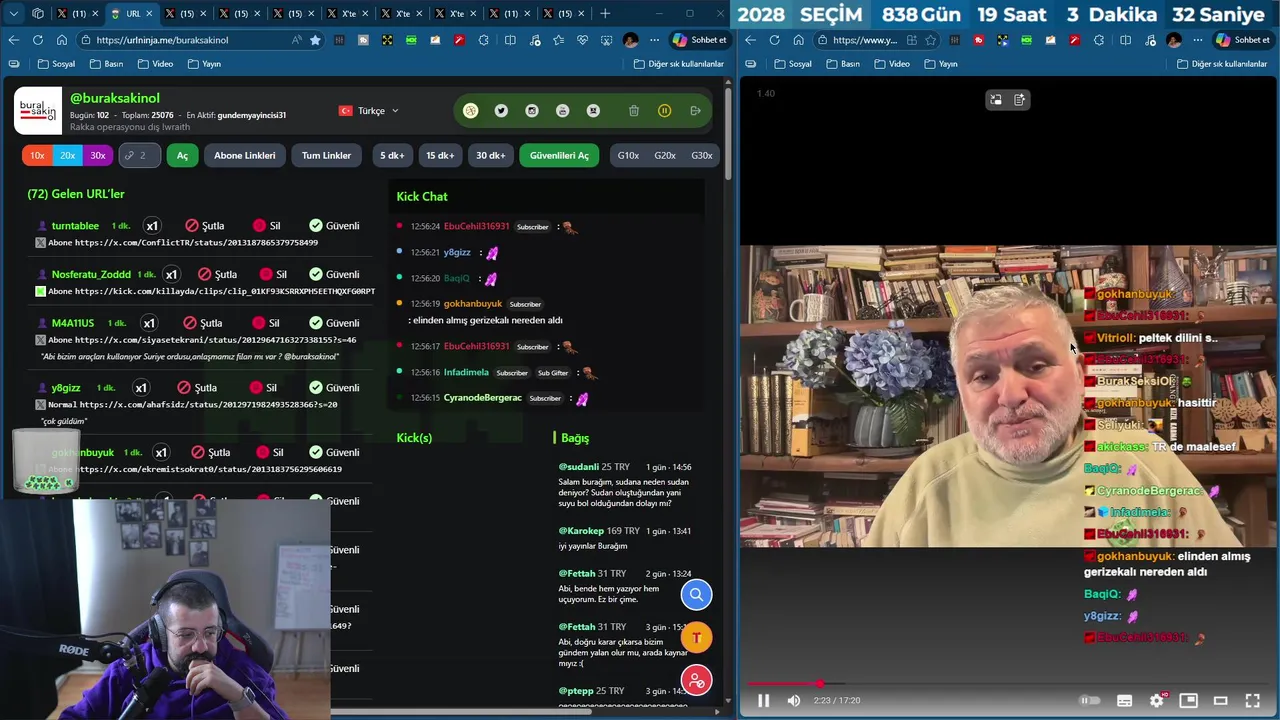Open Yayın bookmarks folder in left browser
The width and height of the screenshot is (1280, 720).
point(204,64)
